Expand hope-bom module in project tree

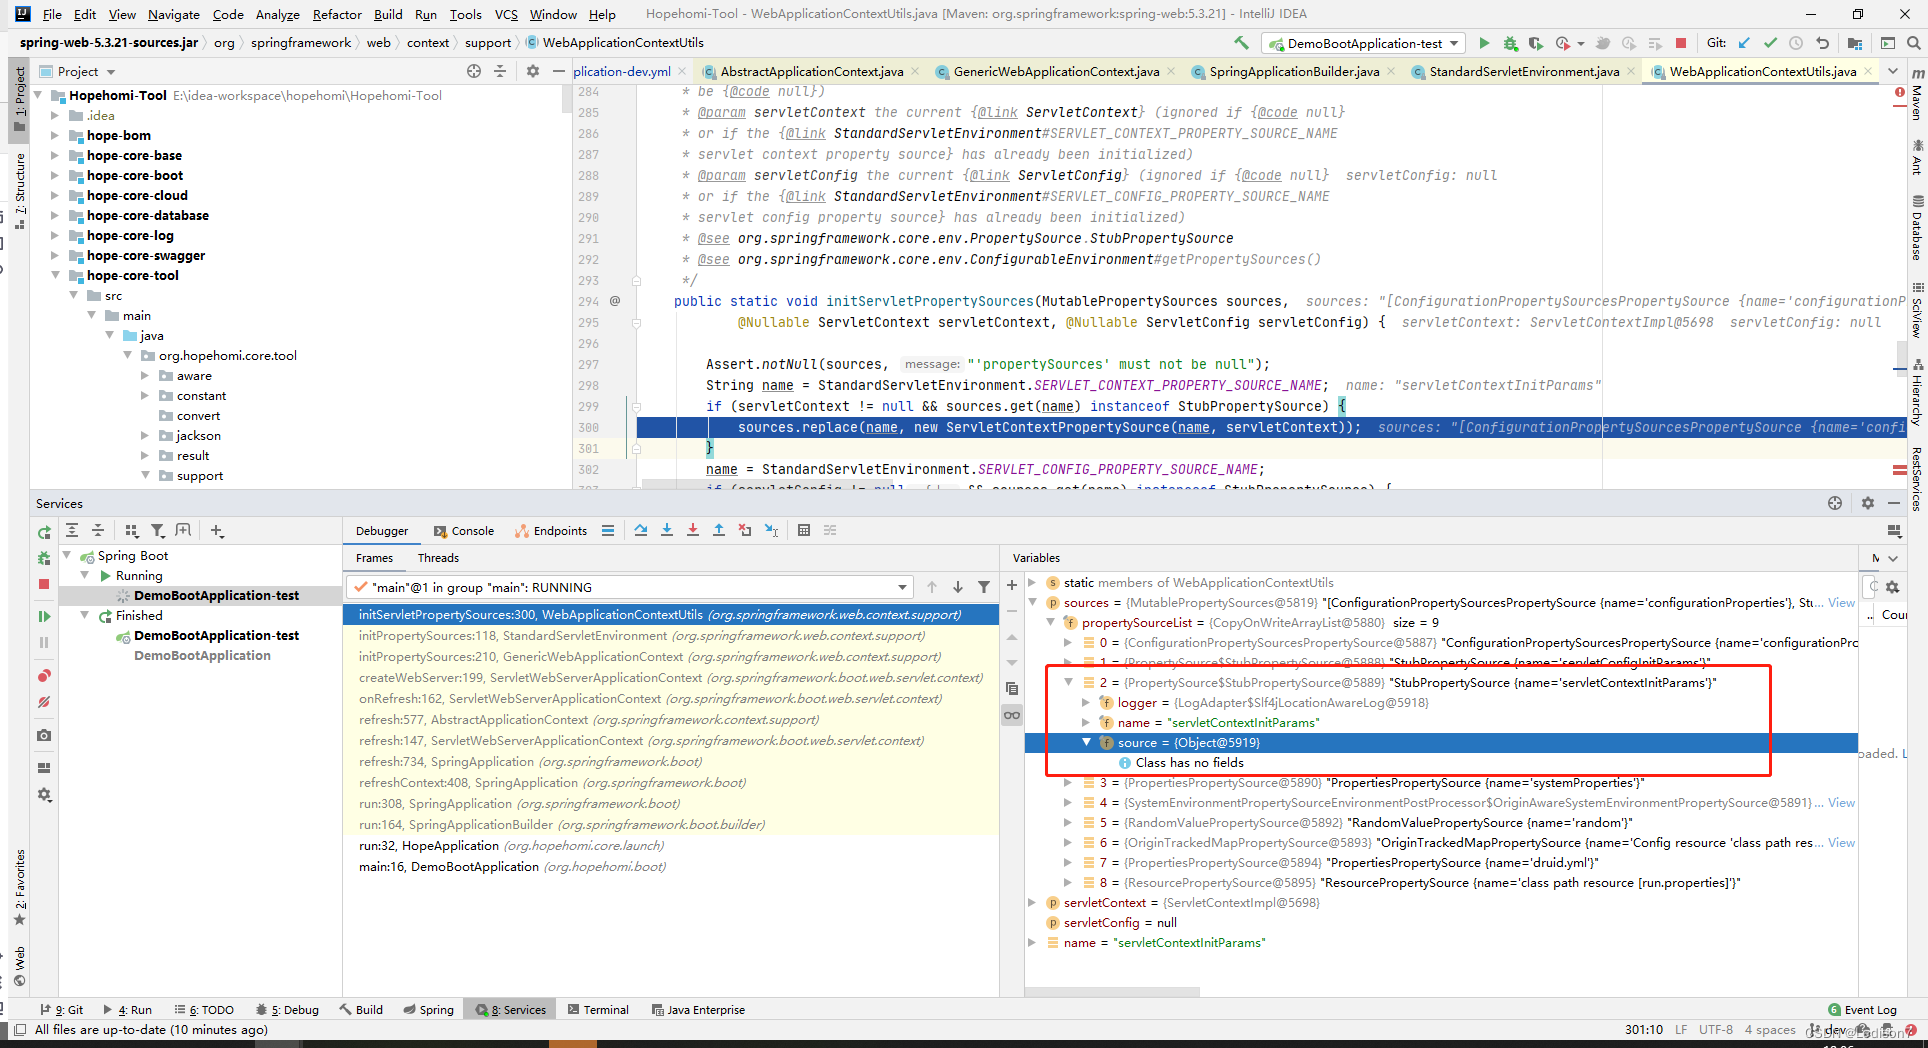[x=54, y=135]
